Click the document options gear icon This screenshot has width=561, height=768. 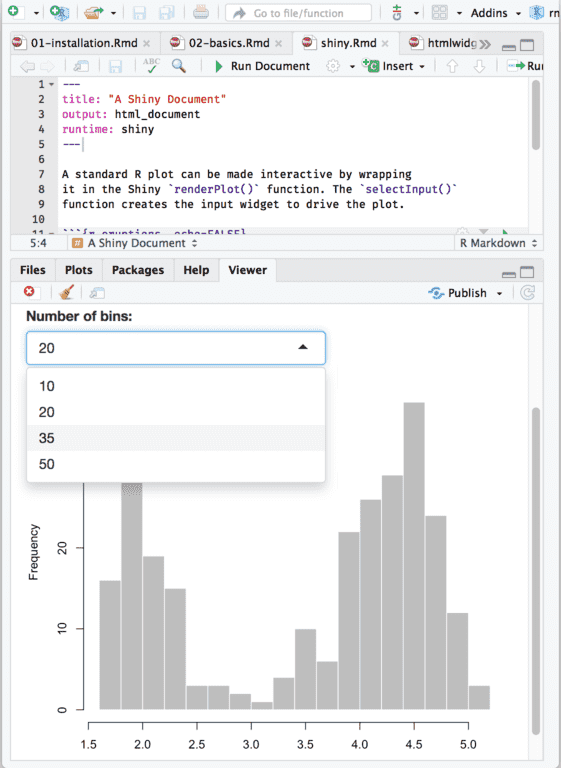click(x=333, y=66)
